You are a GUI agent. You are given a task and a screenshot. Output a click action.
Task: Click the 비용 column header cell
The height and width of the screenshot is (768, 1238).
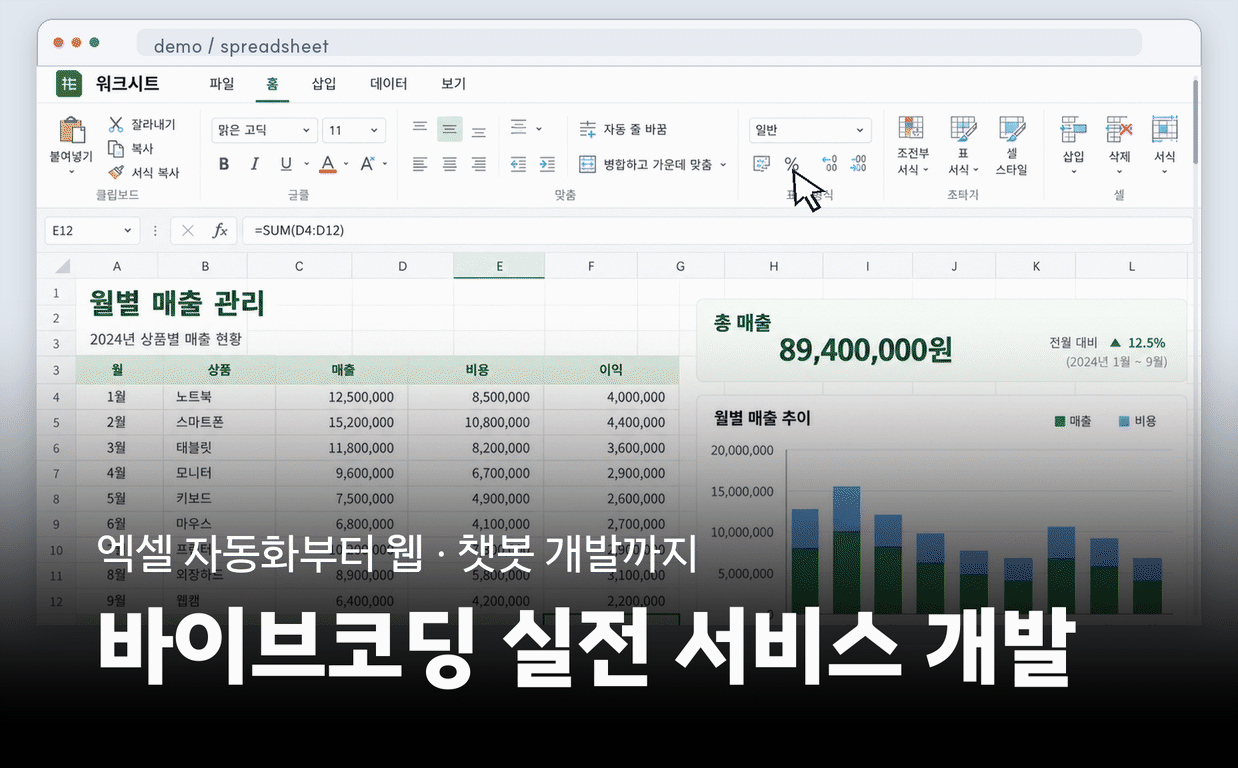click(x=477, y=370)
